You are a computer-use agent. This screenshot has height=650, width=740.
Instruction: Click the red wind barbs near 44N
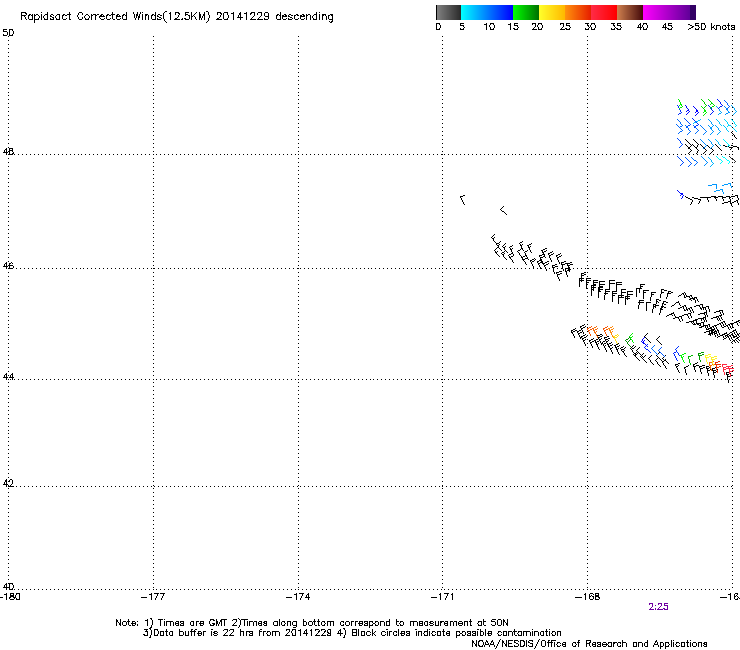pyautogui.click(x=727, y=370)
